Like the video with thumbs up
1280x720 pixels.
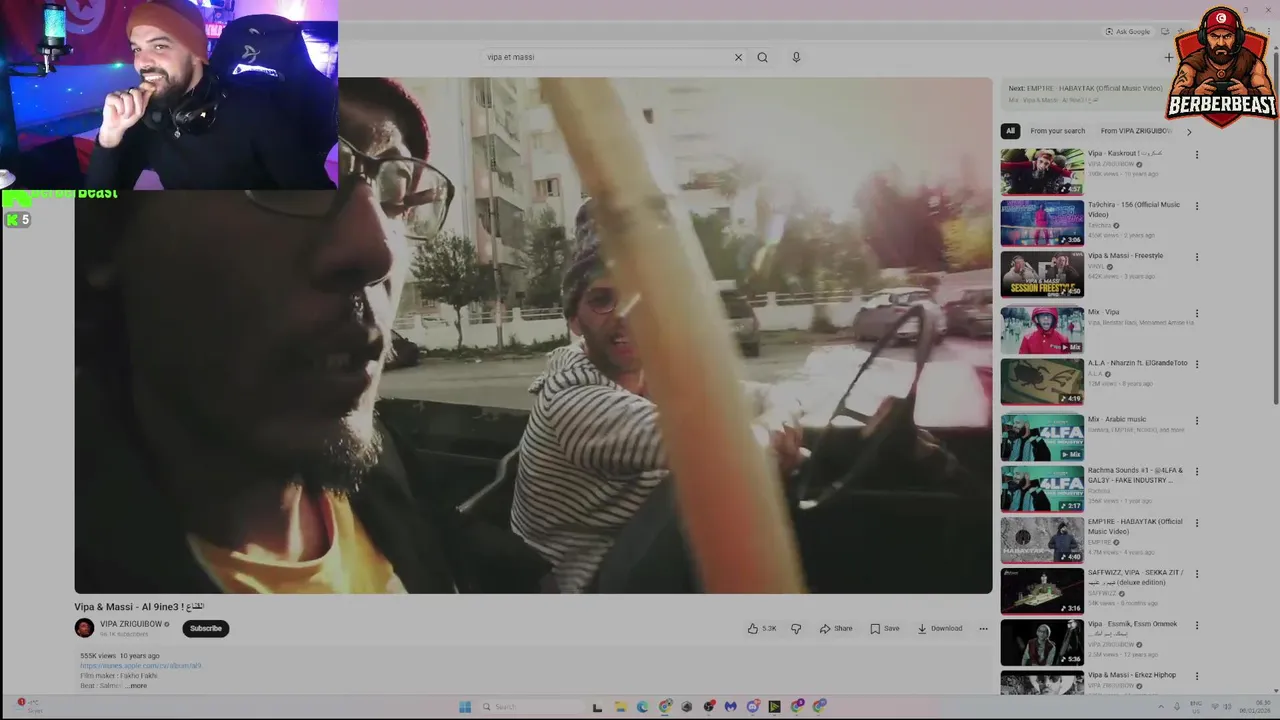point(762,628)
